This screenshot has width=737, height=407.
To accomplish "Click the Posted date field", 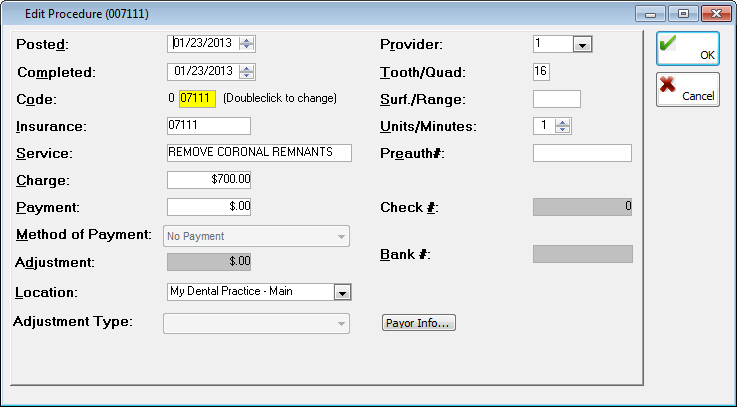I will [x=203, y=43].
